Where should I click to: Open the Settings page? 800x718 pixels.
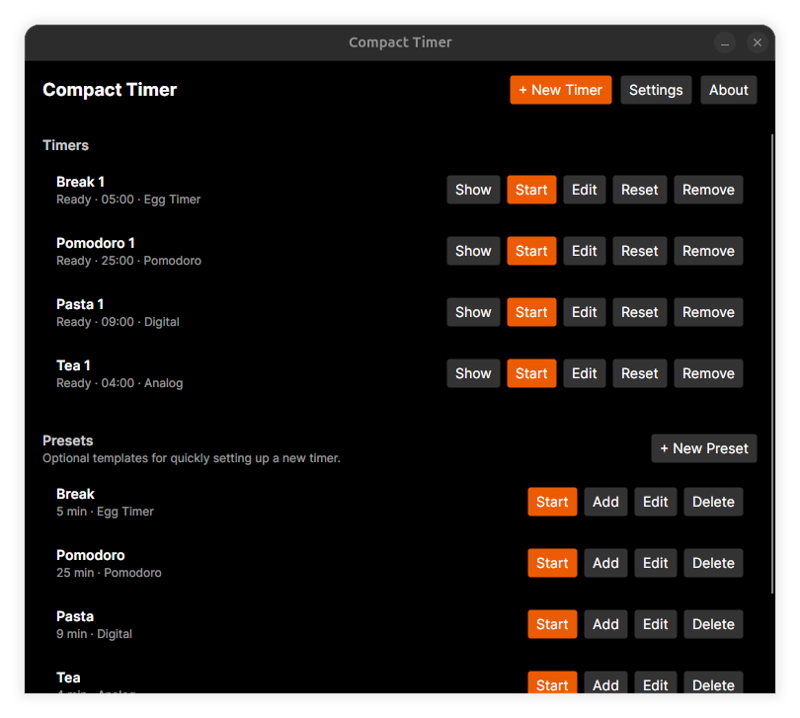pyautogui.click(x=656, y=90)
